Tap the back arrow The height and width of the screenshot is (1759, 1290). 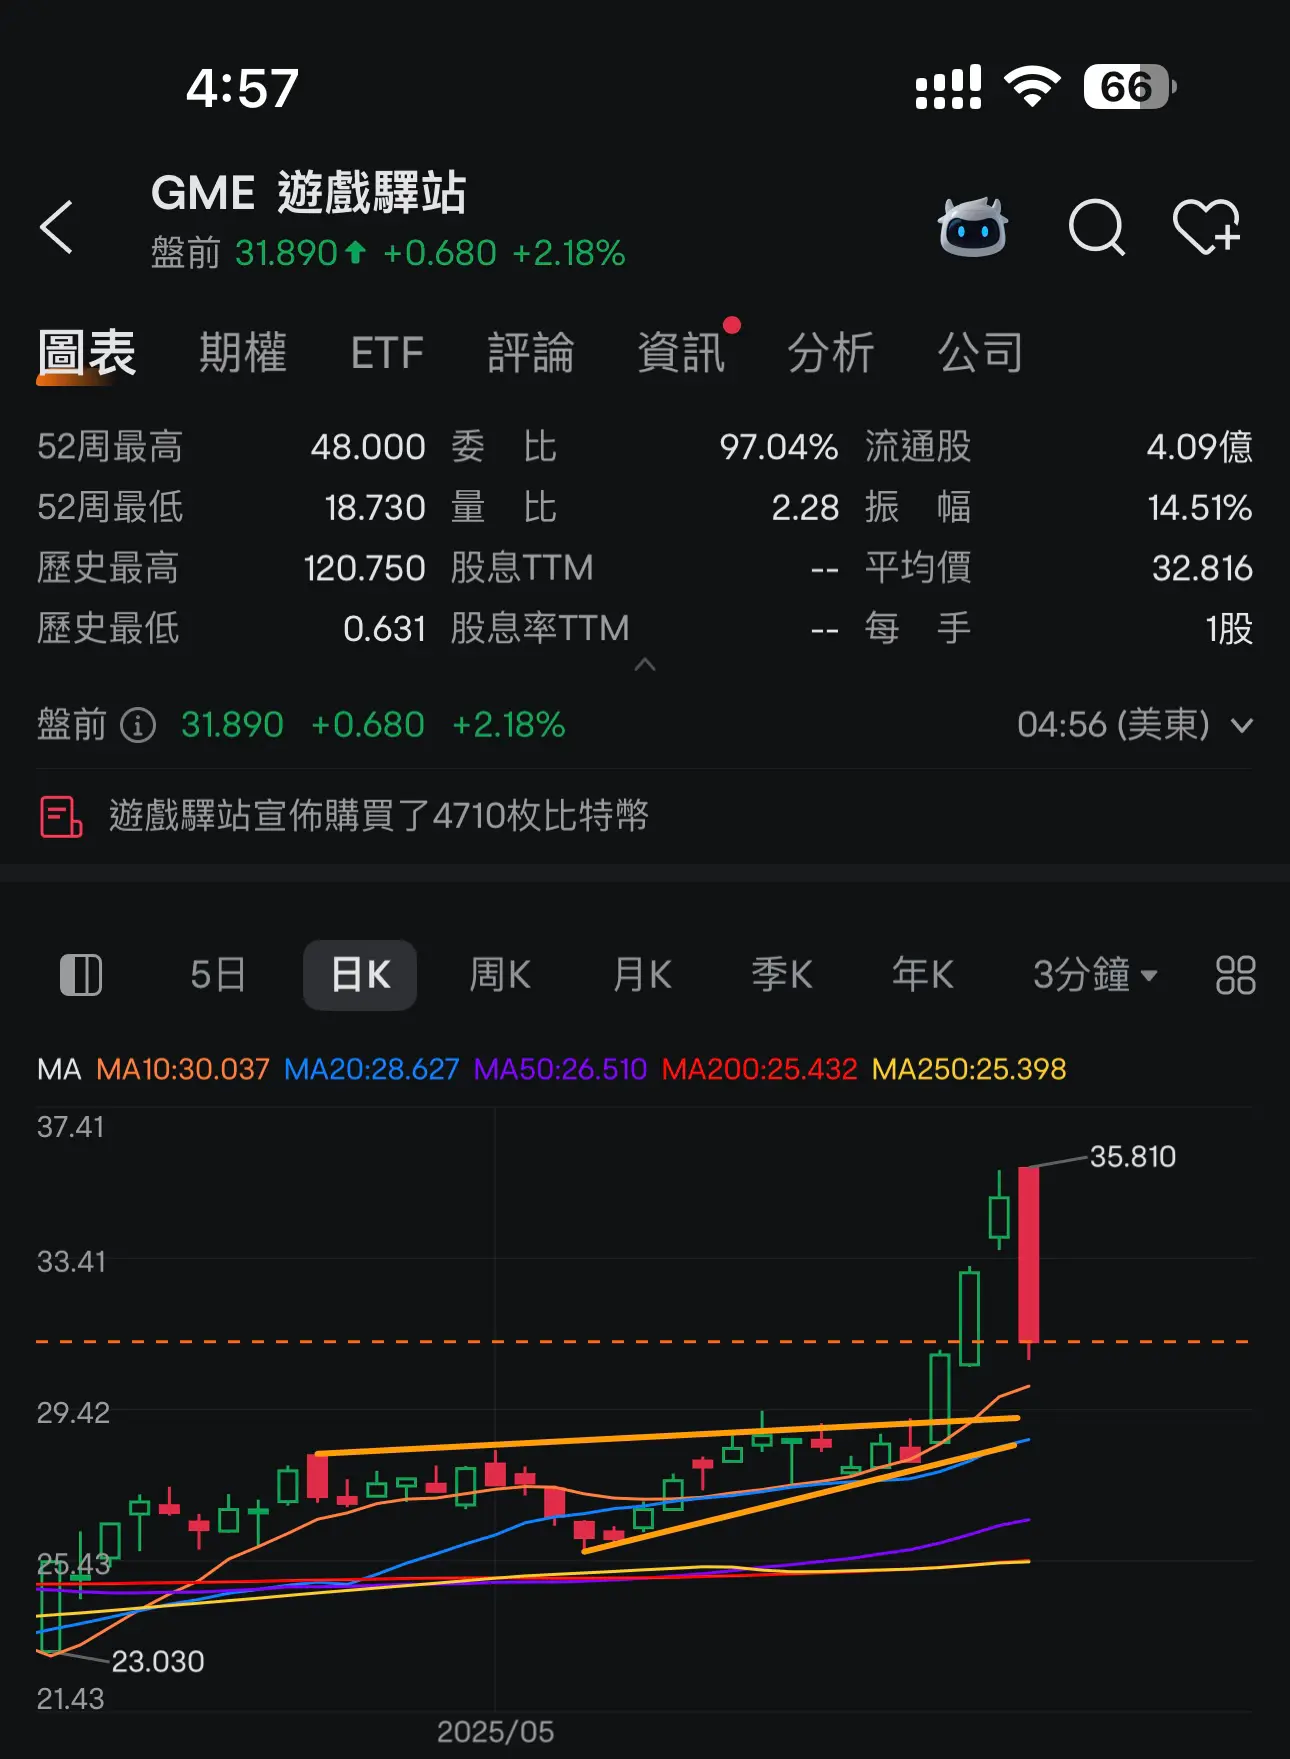(56, 227)
